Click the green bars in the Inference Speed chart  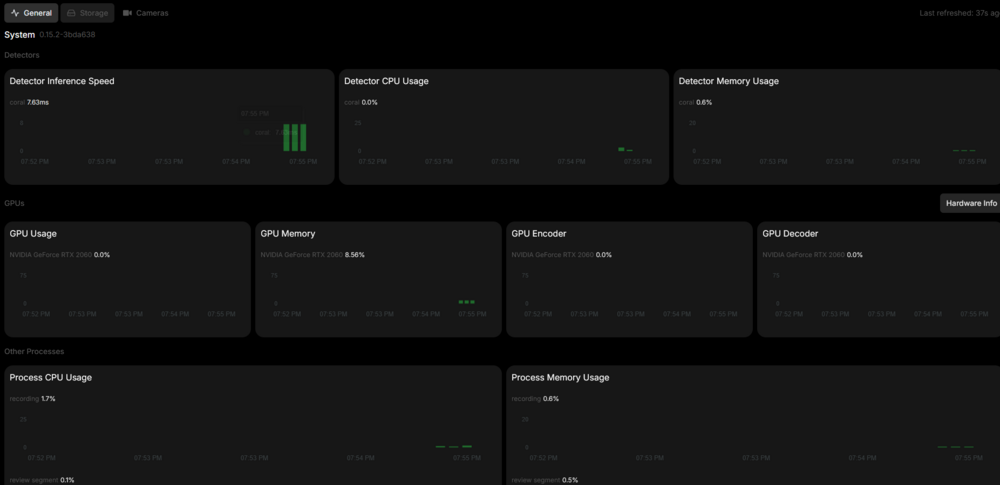[x=295, y=137]
